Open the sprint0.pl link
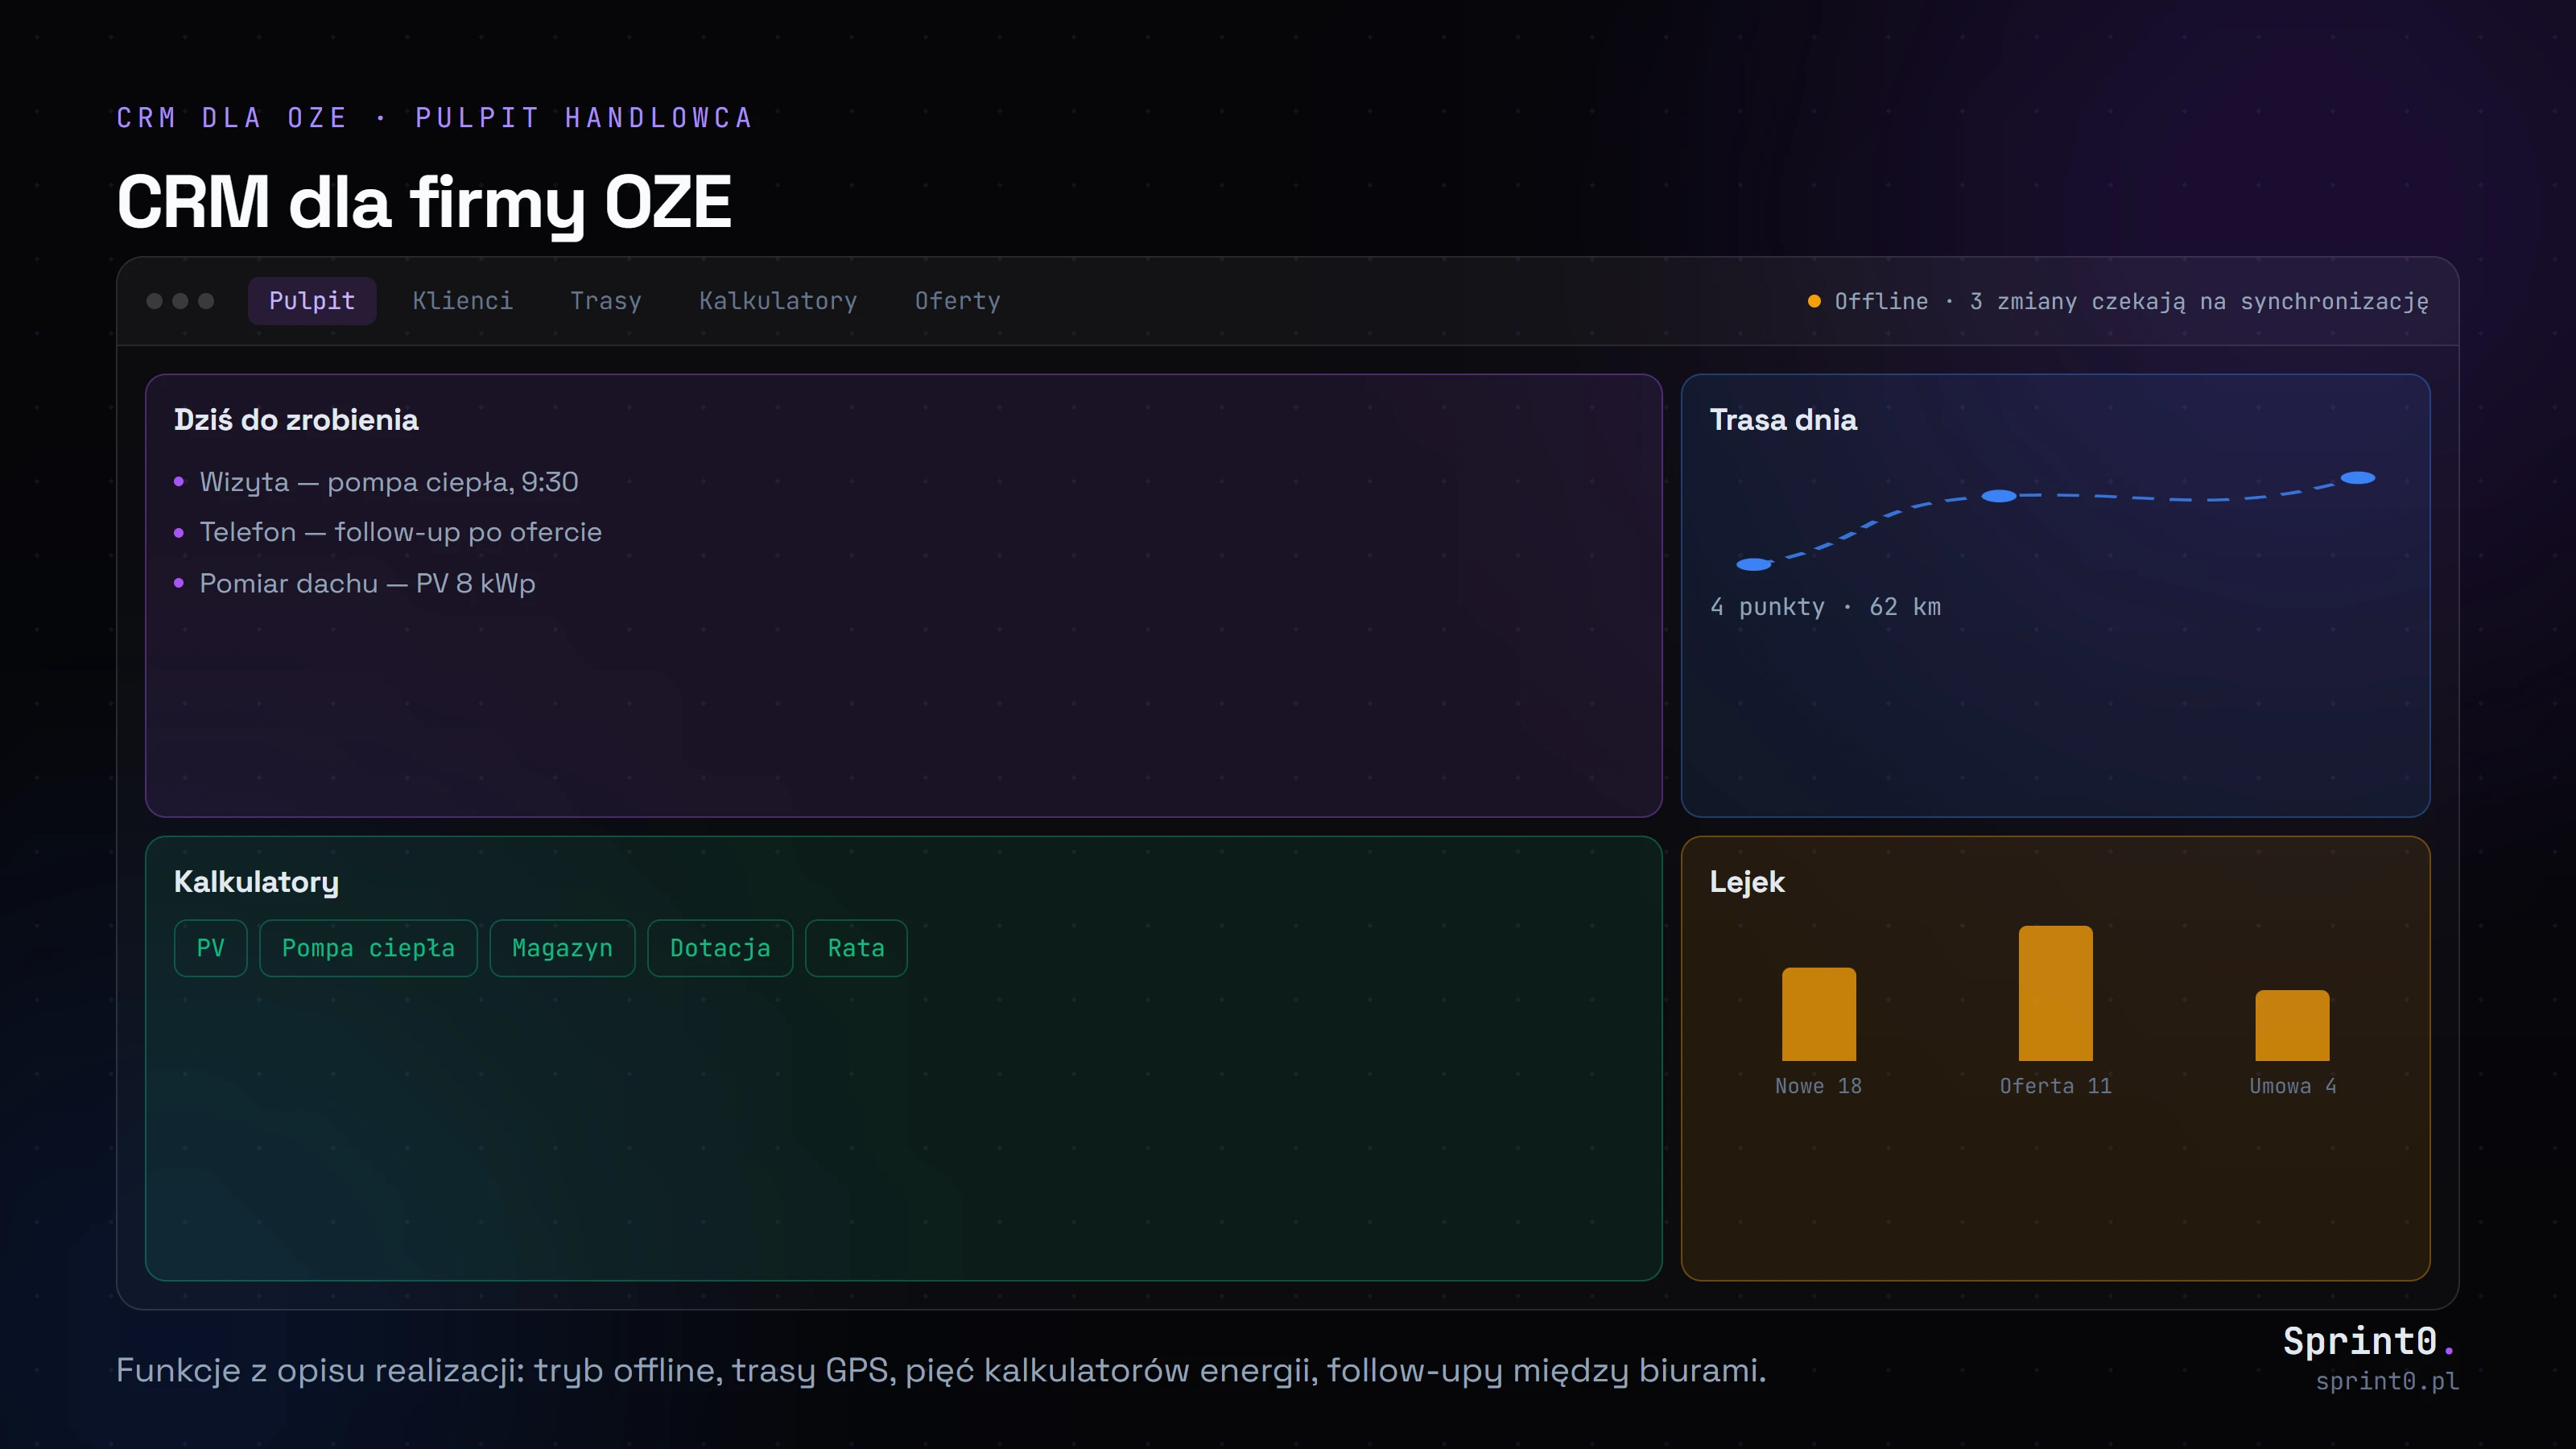The height and width of the screenshot is (1449, 2576). pos(2387,1381)
